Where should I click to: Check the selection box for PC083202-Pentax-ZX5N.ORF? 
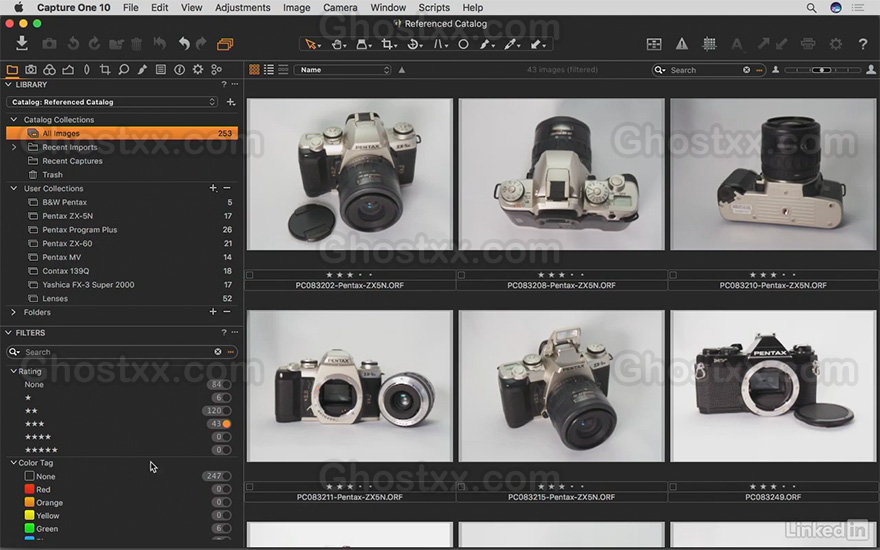[x=250, y=275]
